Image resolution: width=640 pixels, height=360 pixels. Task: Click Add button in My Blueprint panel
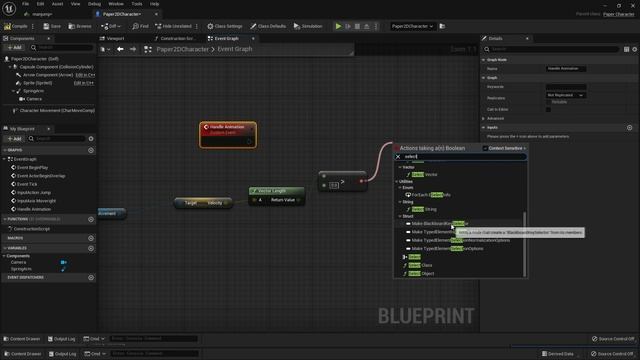click(x=14, y=139)
